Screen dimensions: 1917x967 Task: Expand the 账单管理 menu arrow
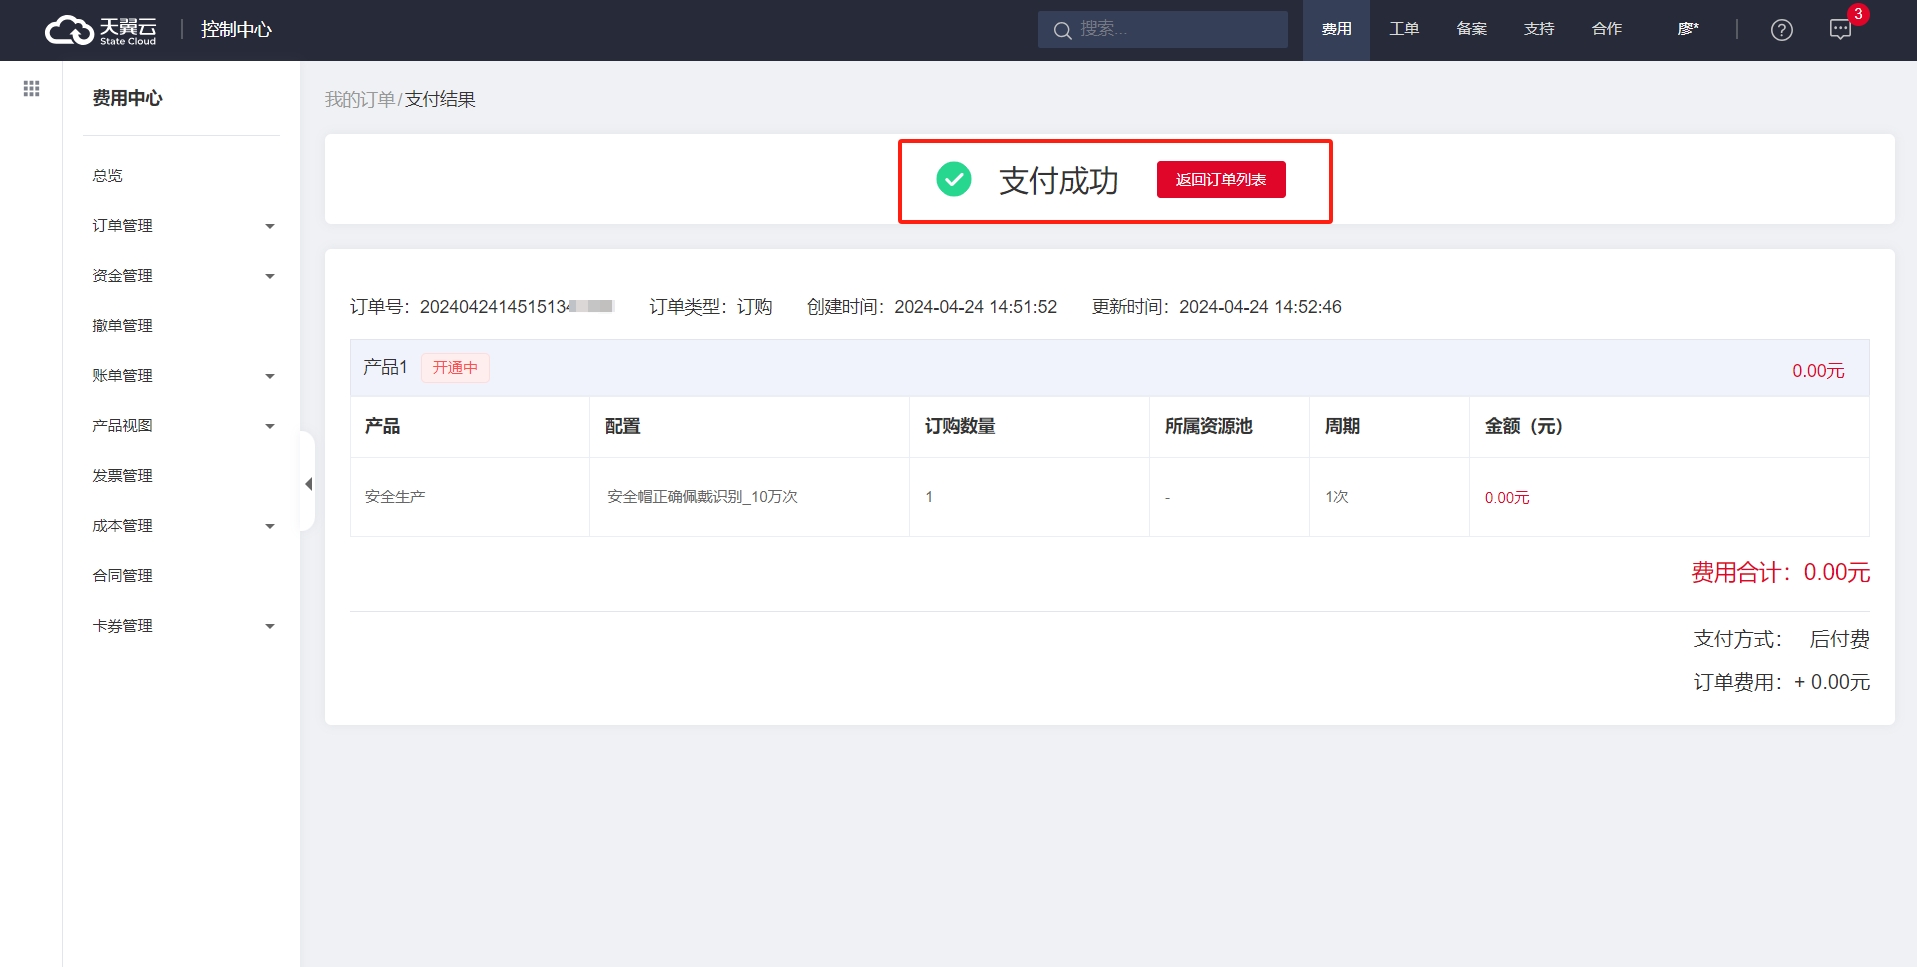click(x=269, y=376)
